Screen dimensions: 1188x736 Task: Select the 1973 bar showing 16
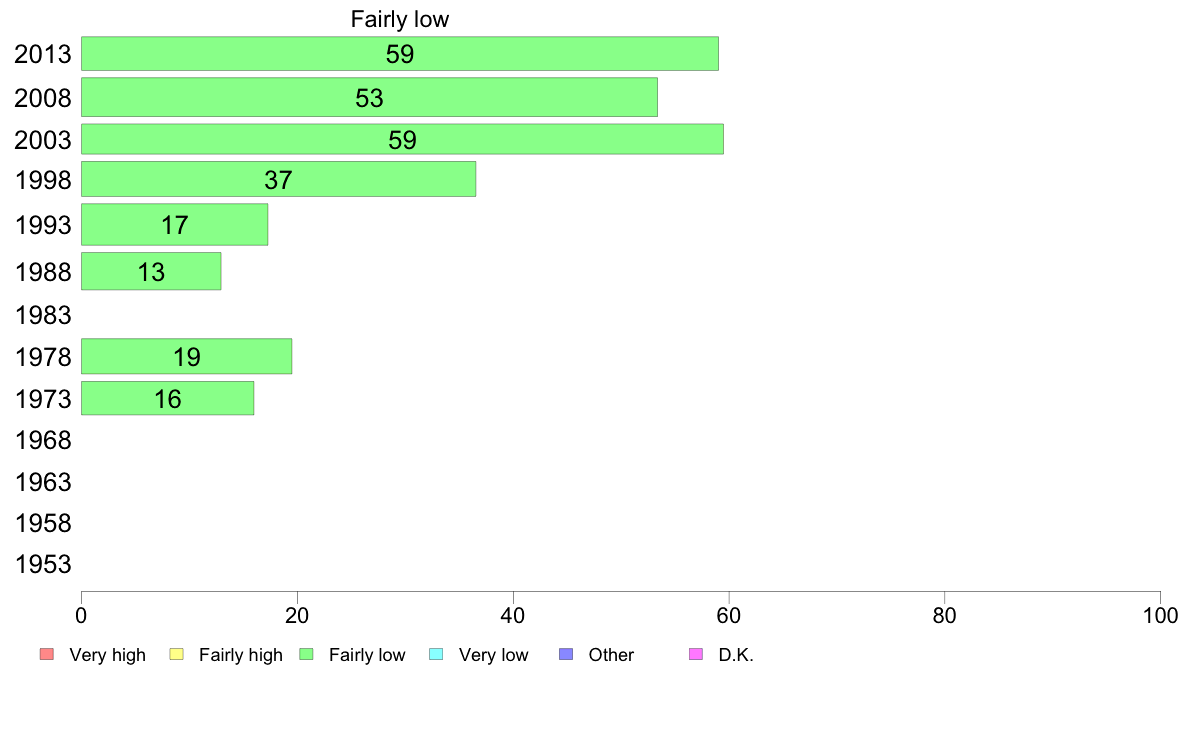point(167,399)
